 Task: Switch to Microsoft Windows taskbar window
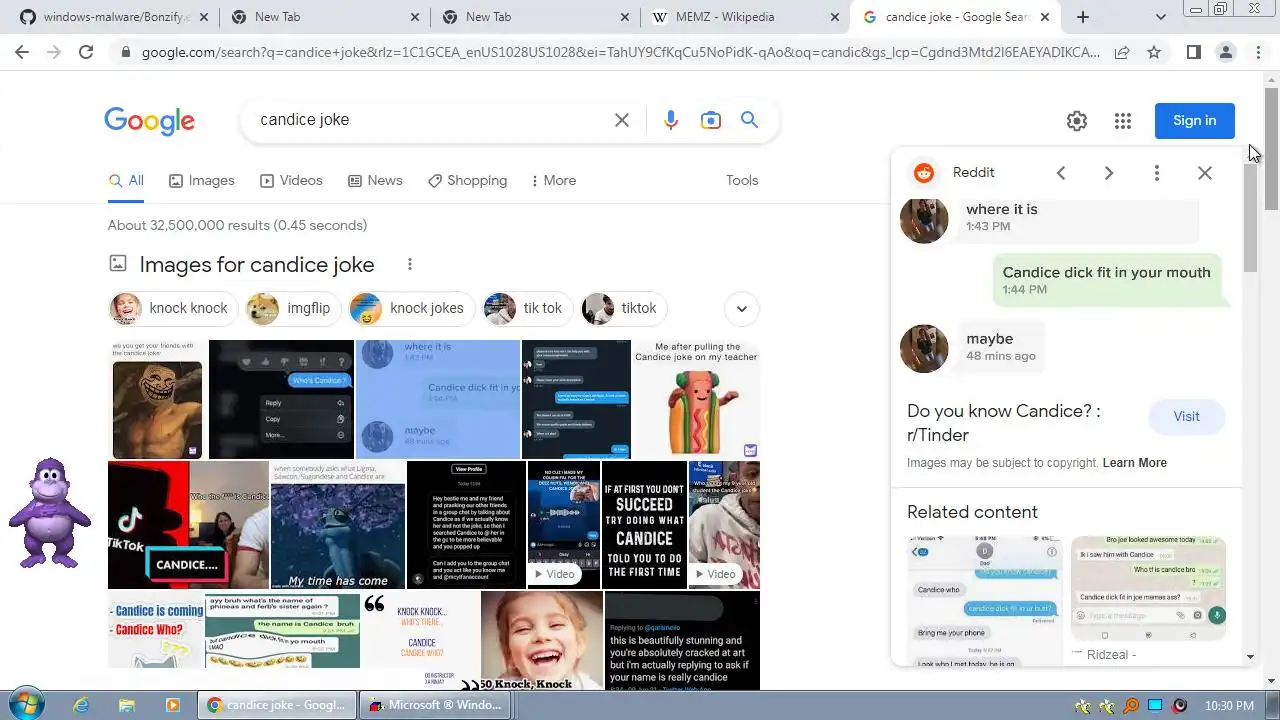436,705
